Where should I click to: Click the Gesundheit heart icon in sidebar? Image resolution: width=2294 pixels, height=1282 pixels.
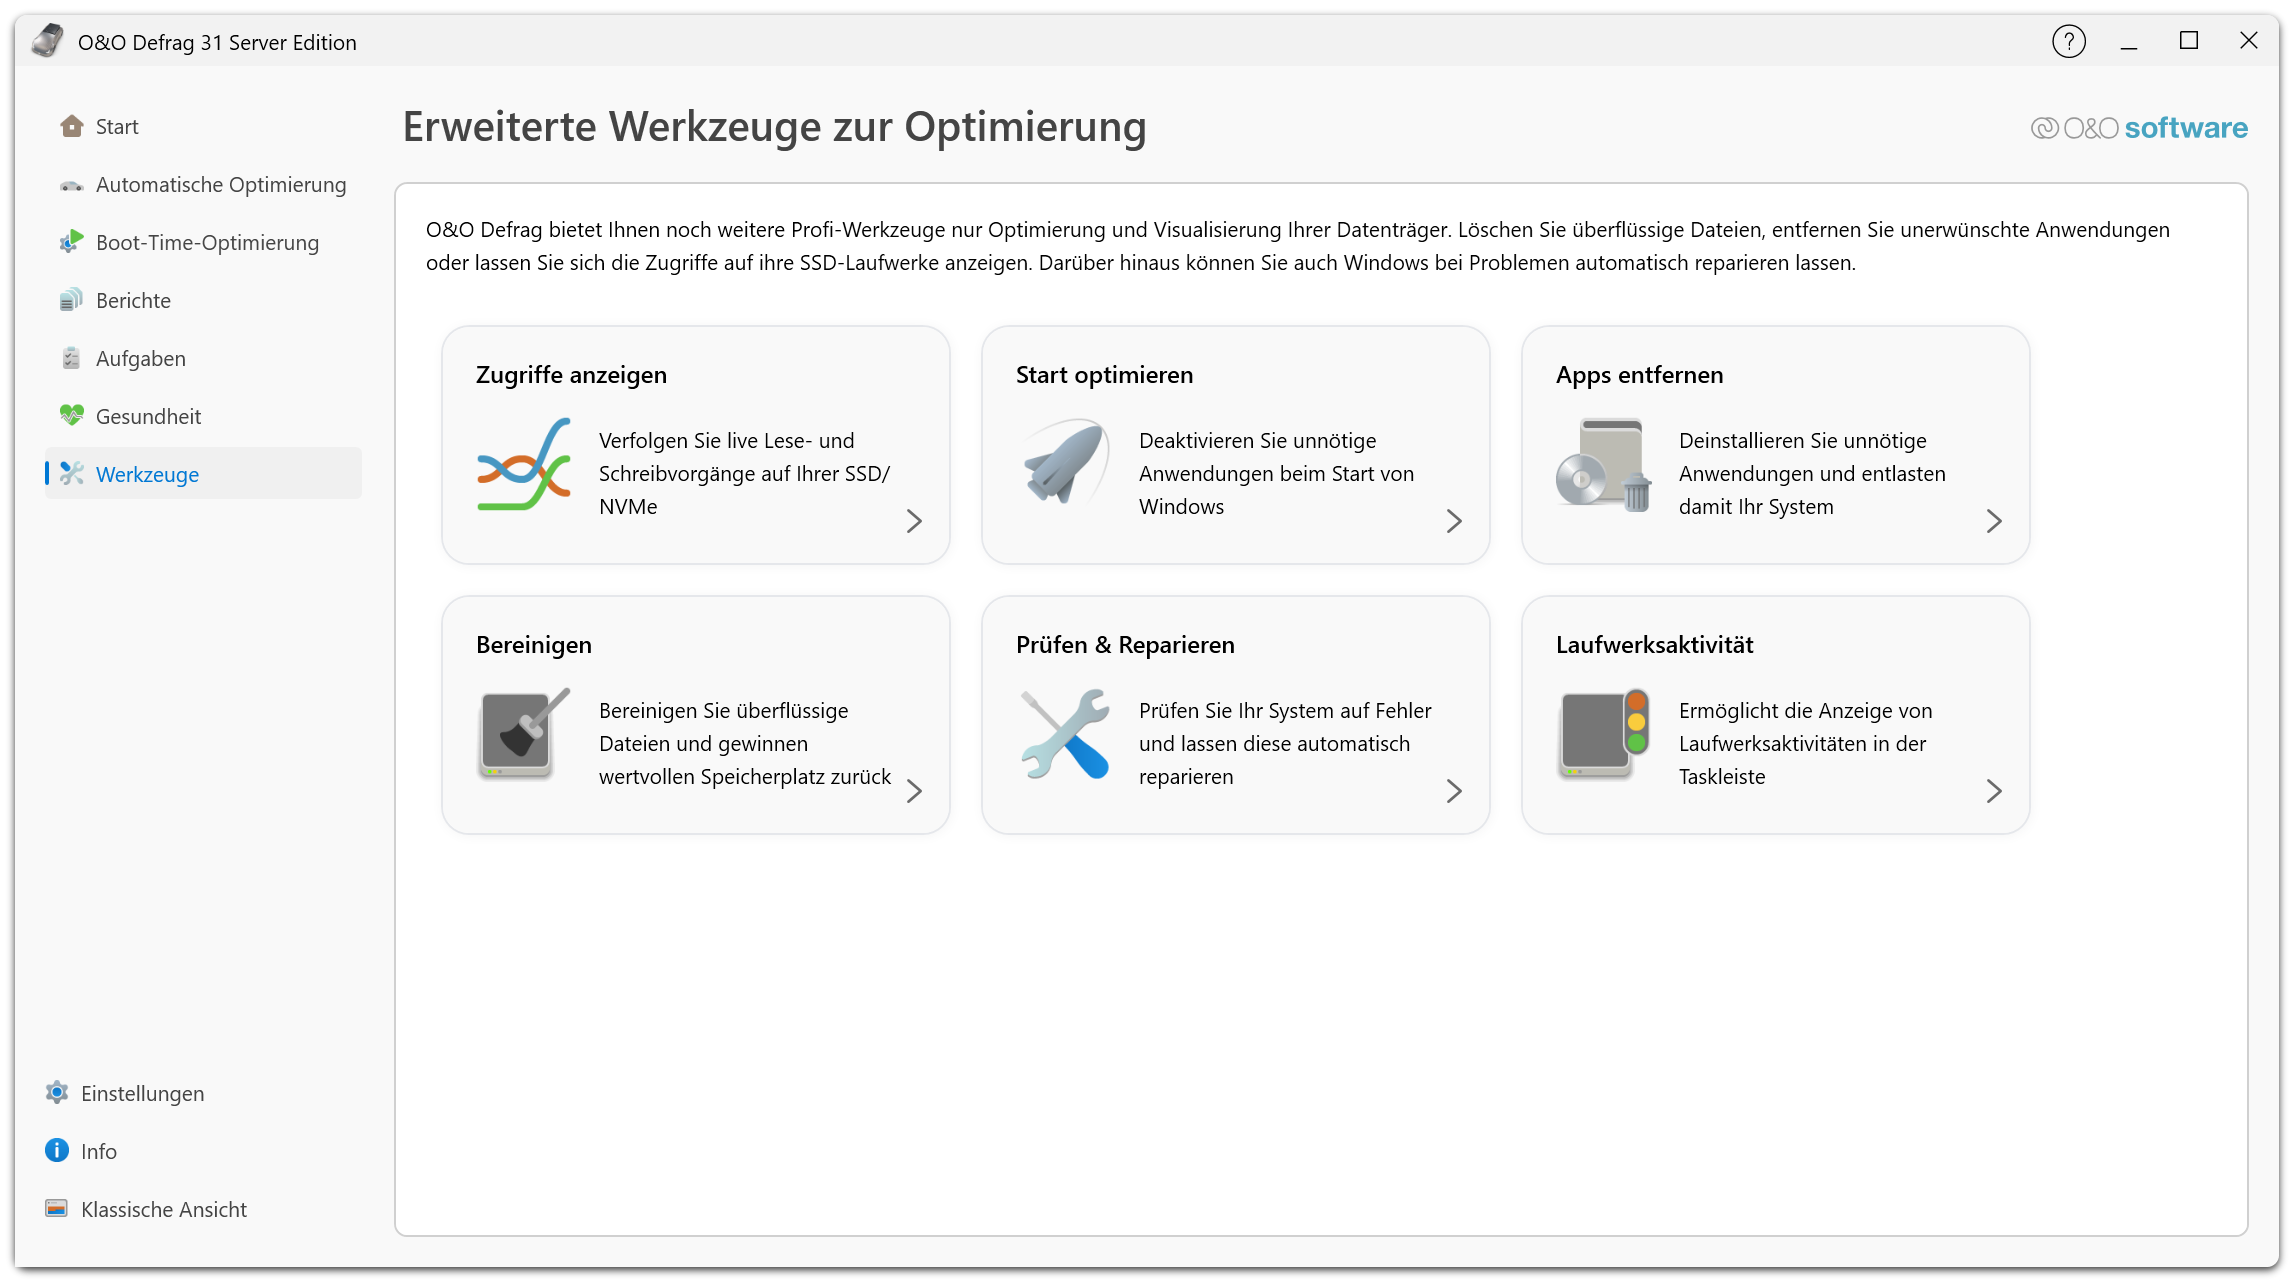pyautogui.click(x=71, y=415)
